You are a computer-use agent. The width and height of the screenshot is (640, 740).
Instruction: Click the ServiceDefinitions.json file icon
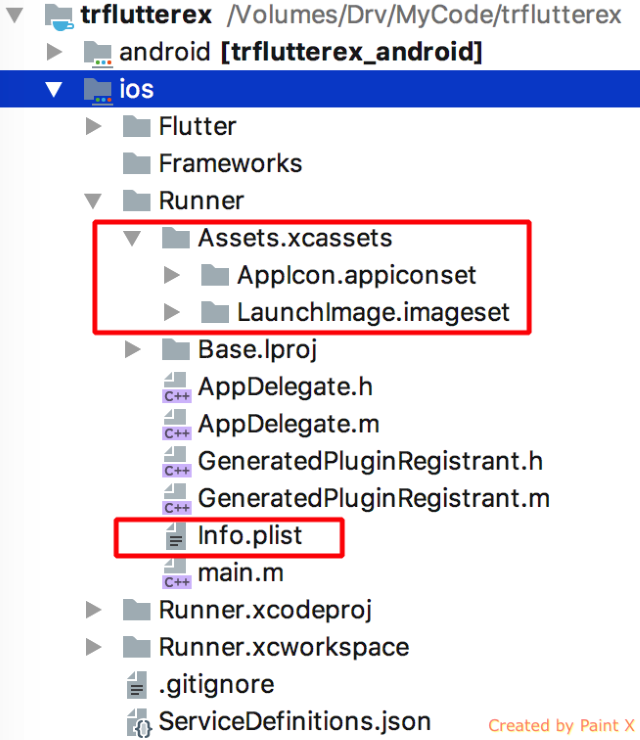pos(138,723)
